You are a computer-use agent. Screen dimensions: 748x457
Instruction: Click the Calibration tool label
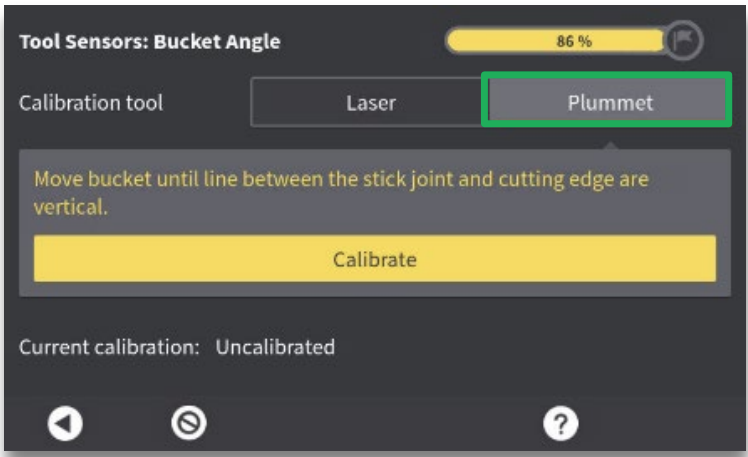click(91, 102)
